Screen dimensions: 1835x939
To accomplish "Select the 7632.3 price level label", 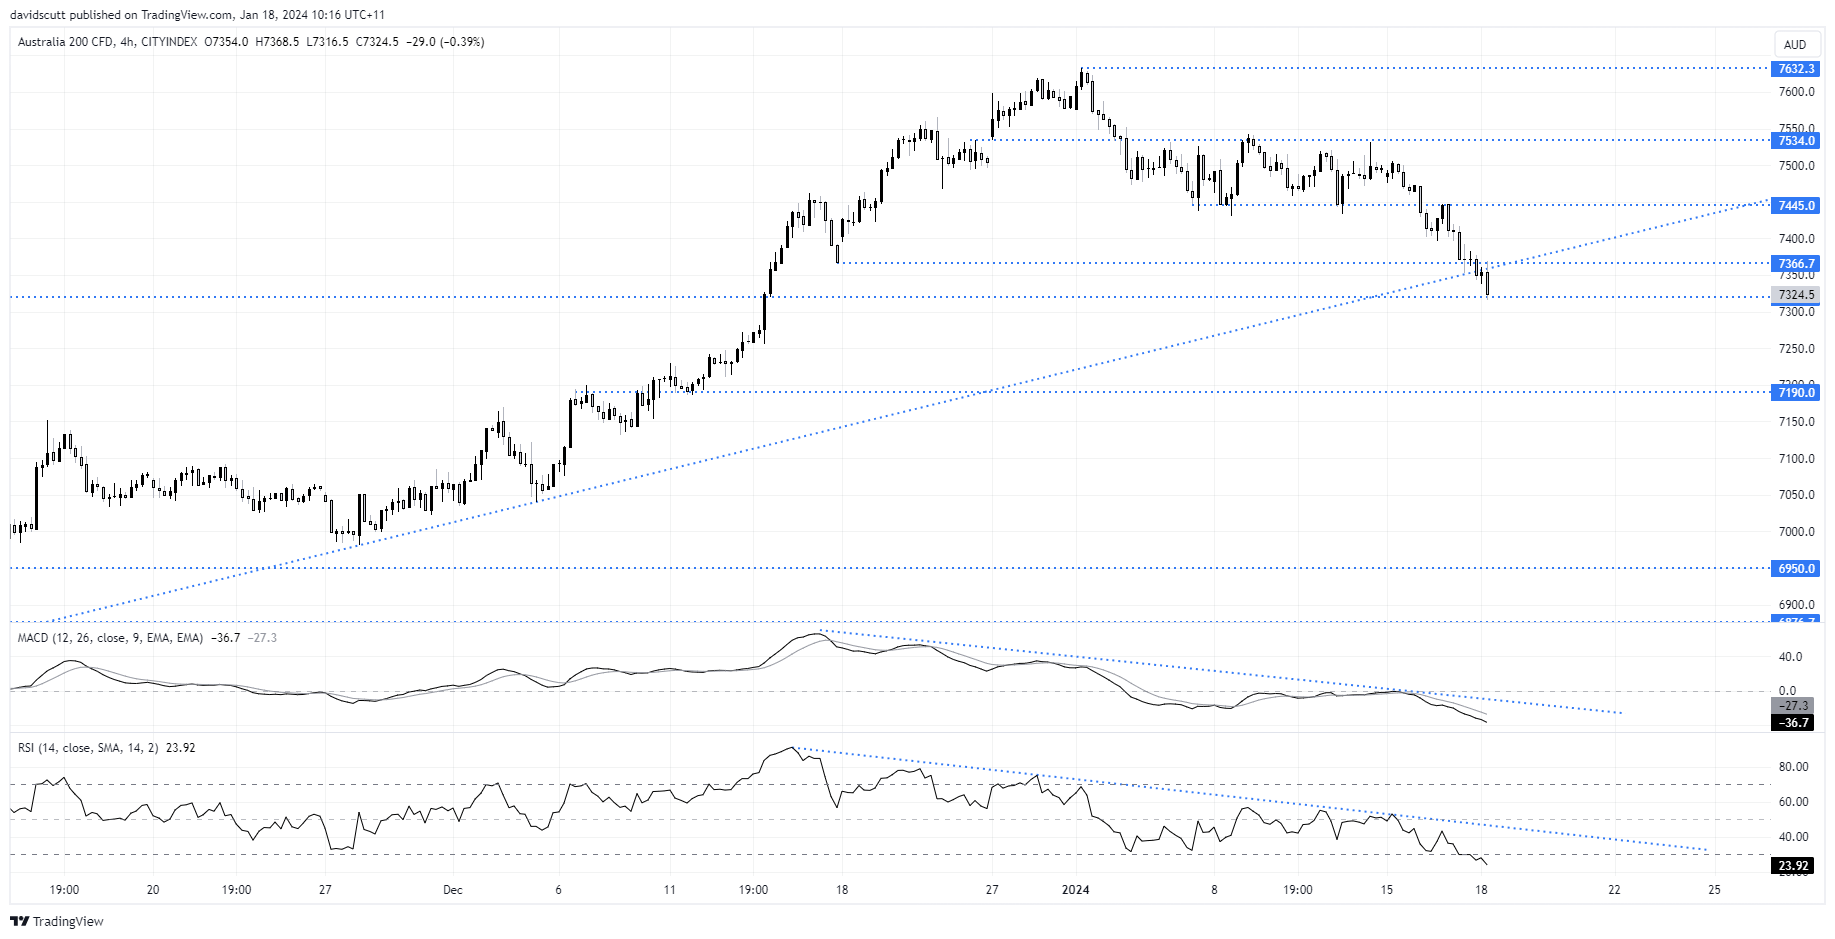I will tap(1796, 69).
